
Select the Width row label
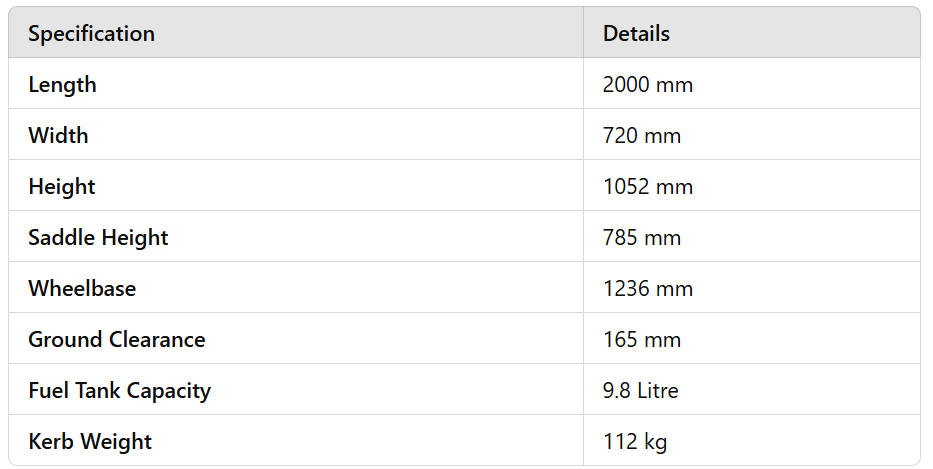click(x=58, y=135)
